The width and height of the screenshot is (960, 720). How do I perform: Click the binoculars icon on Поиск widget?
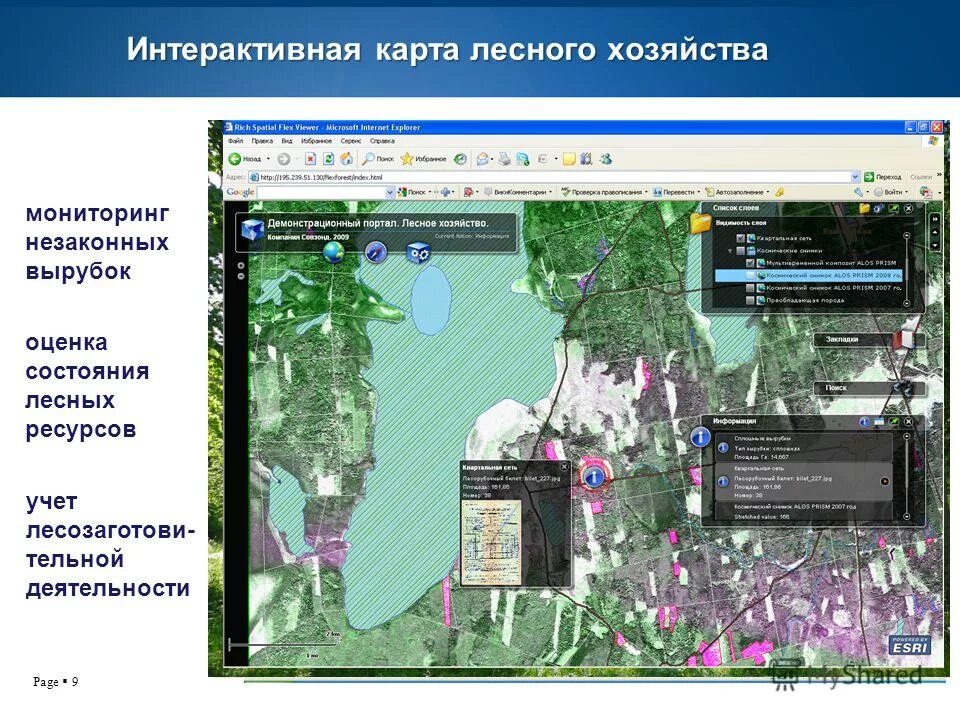(x=905, y=388)
